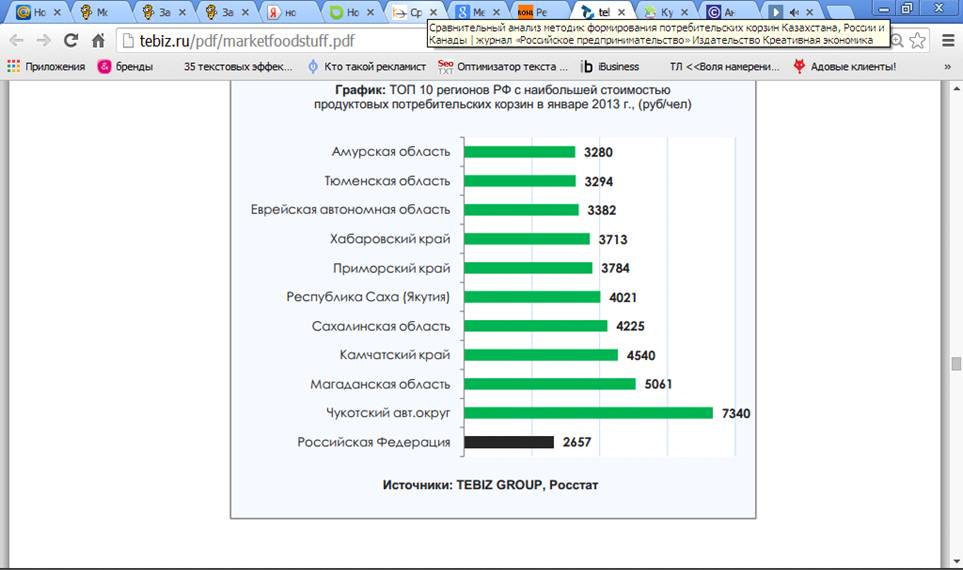Click the Еврейская автономная область label
This screenshot has height=570, width=963.
pyautogui.click(x=350, y=209)
